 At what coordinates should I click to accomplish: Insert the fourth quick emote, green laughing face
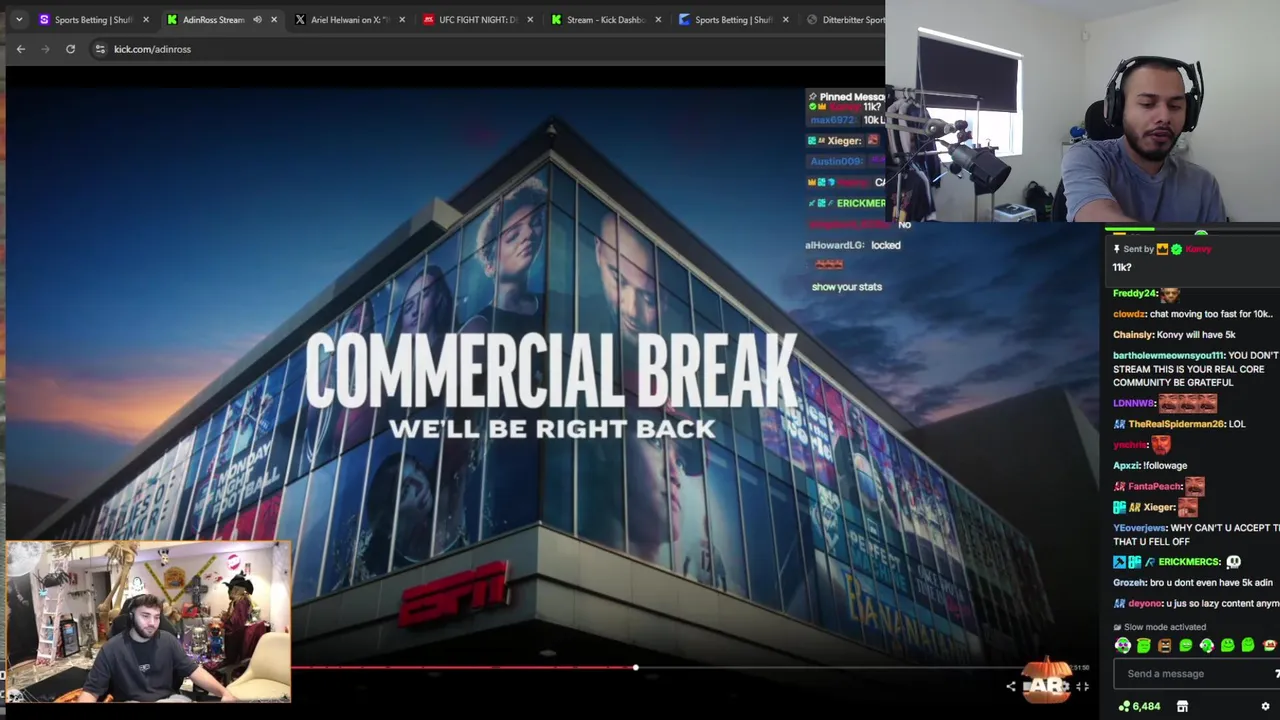pos(1186,646)
